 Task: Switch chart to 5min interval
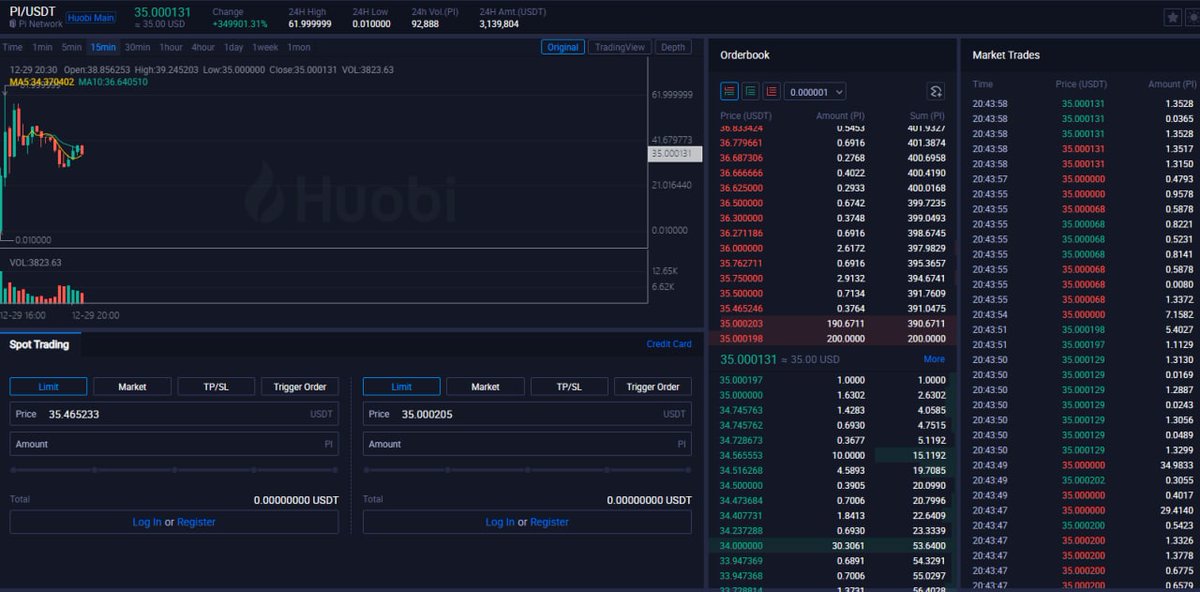tap(71, 47)
